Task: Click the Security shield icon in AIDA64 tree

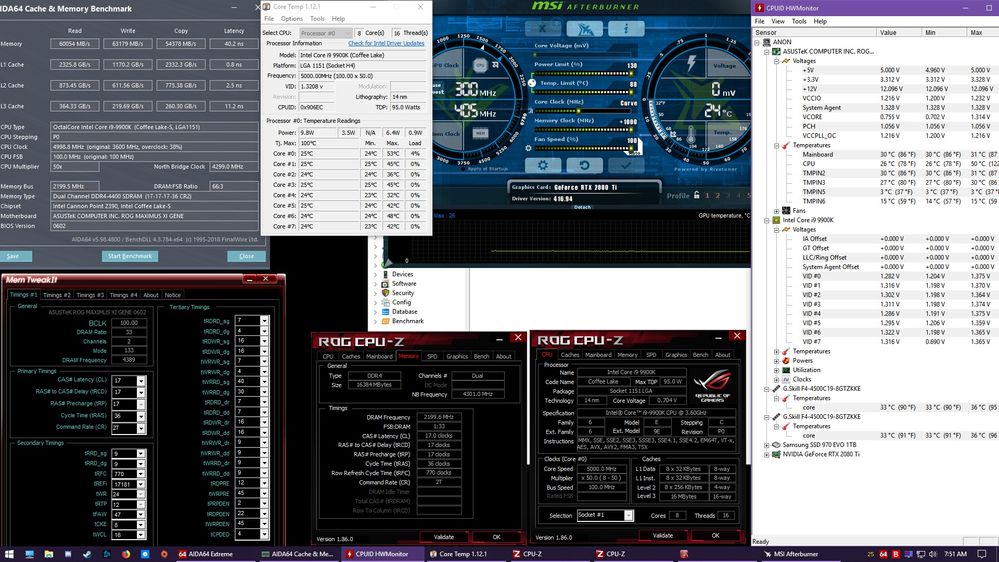Action: [x=385, y=293]
